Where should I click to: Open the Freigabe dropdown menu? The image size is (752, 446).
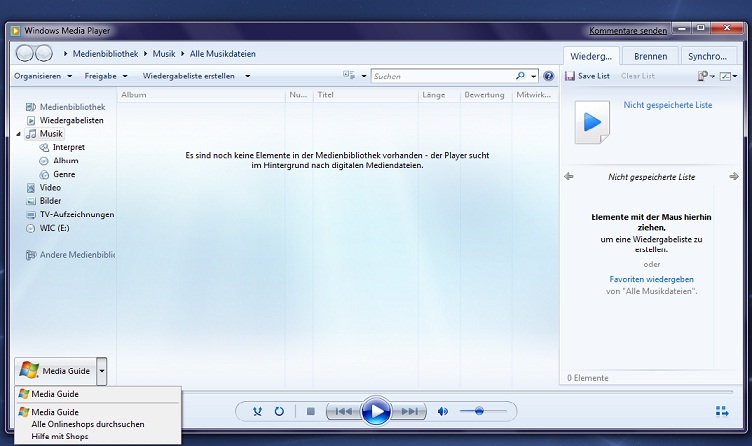[x=106, y=76]
